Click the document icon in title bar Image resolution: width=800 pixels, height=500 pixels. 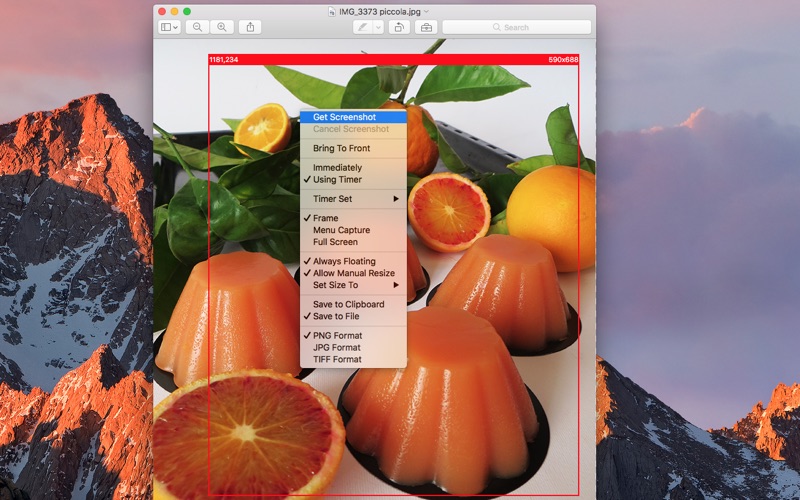coord(332,11)
